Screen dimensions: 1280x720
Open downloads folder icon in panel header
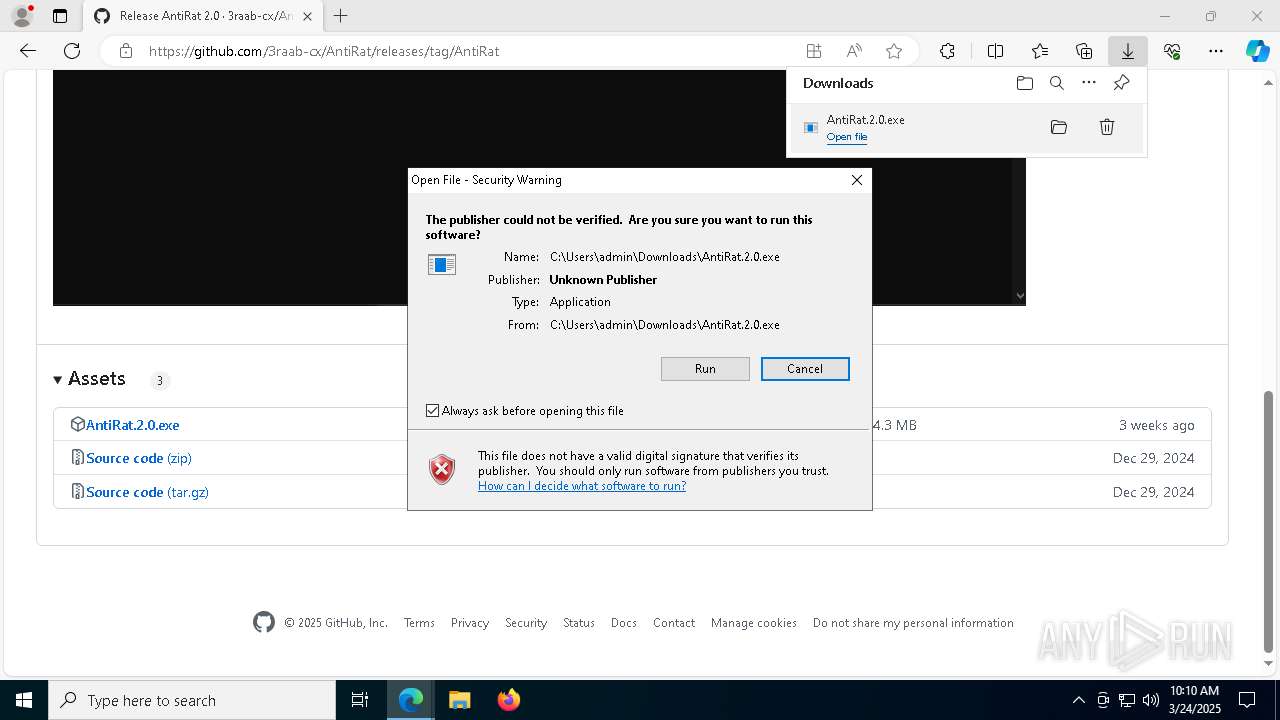pos(1025,83)
